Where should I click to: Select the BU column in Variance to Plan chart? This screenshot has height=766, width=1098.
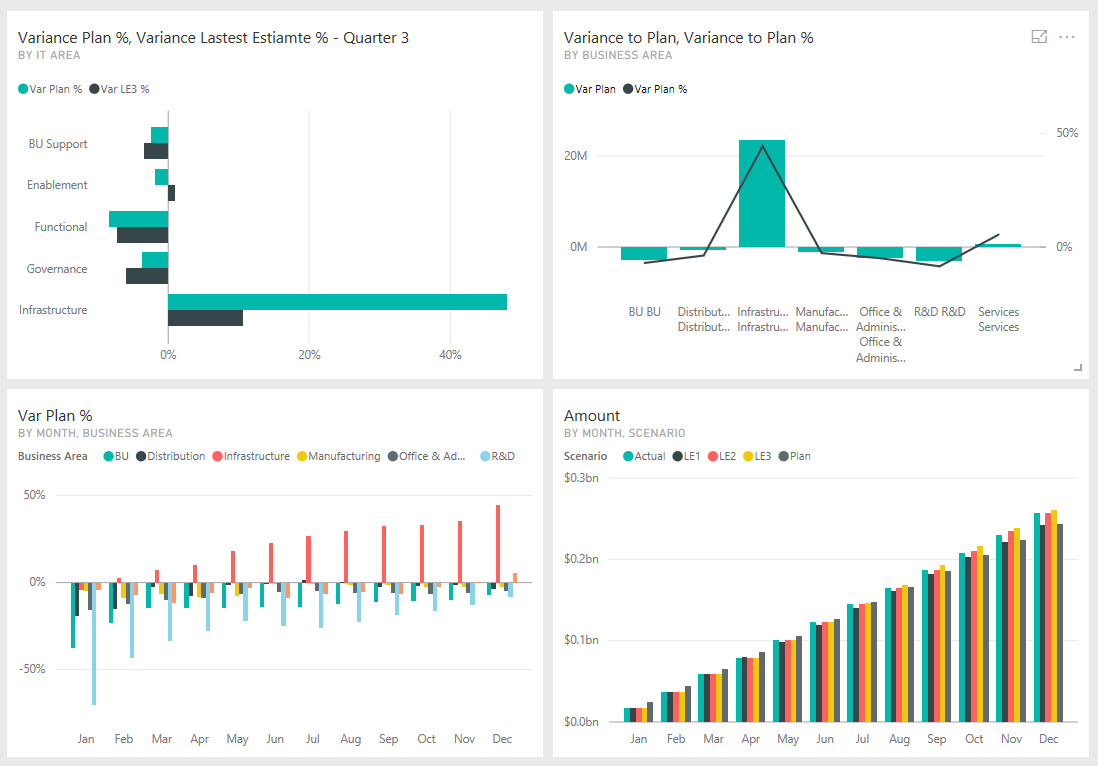tap(644, 253)
